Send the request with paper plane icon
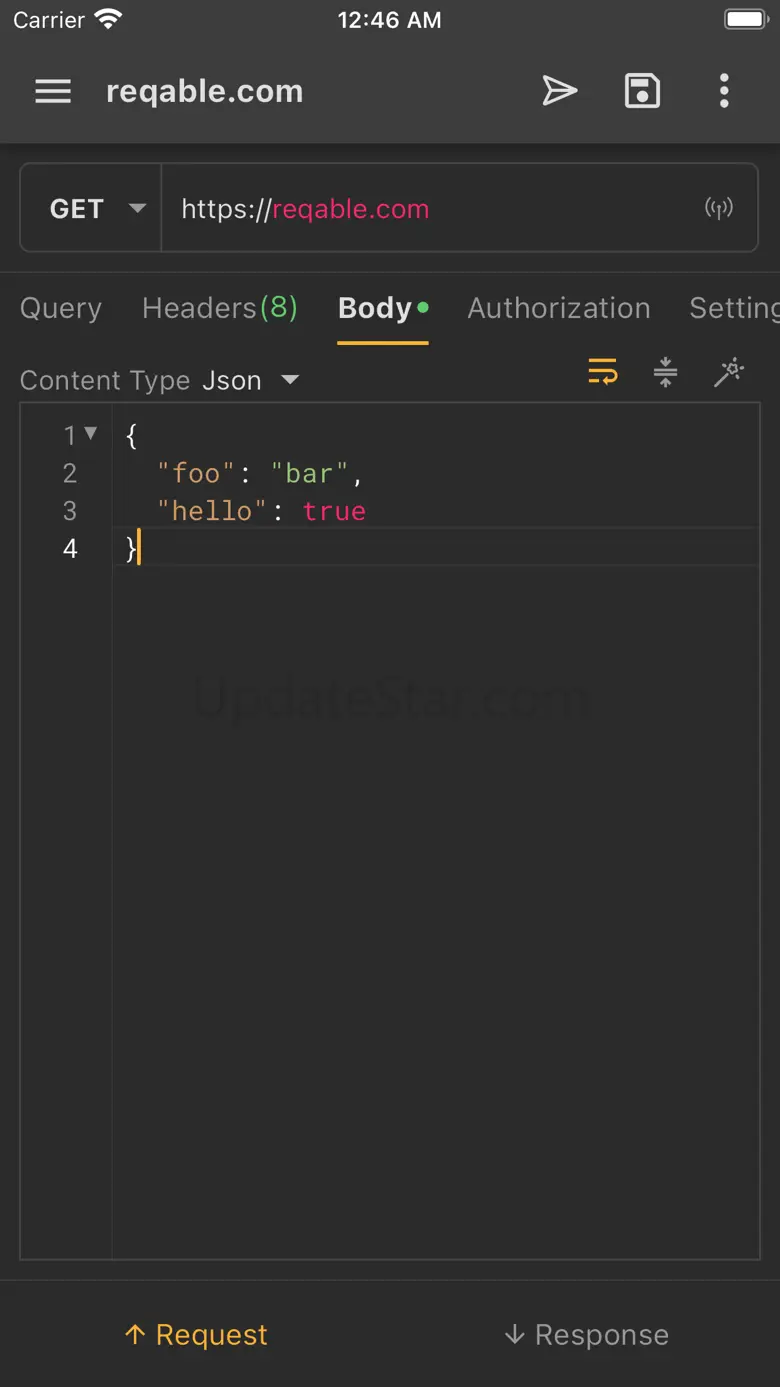The height and width of the screenshot is (1387, 780). pyautogui.click(x=560, y=91)
